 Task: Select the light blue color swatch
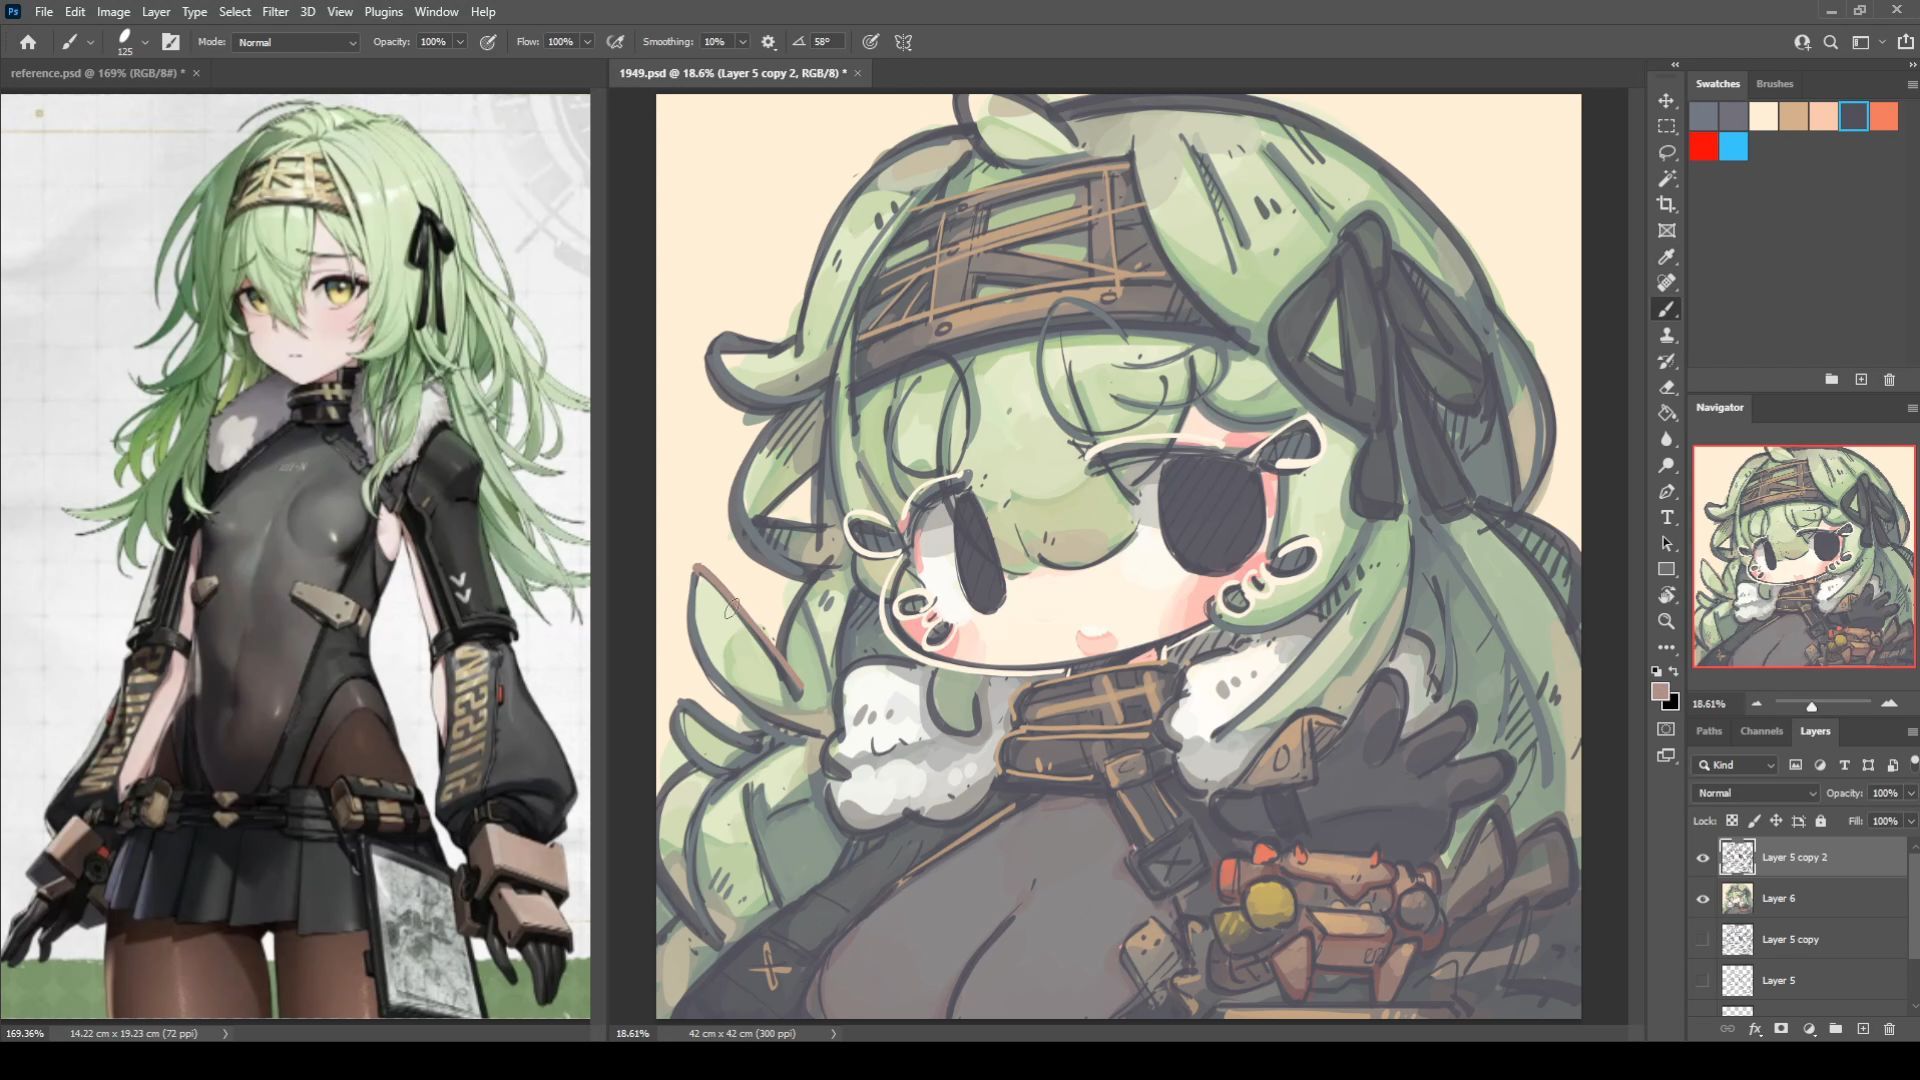[x=1734, y=147]
